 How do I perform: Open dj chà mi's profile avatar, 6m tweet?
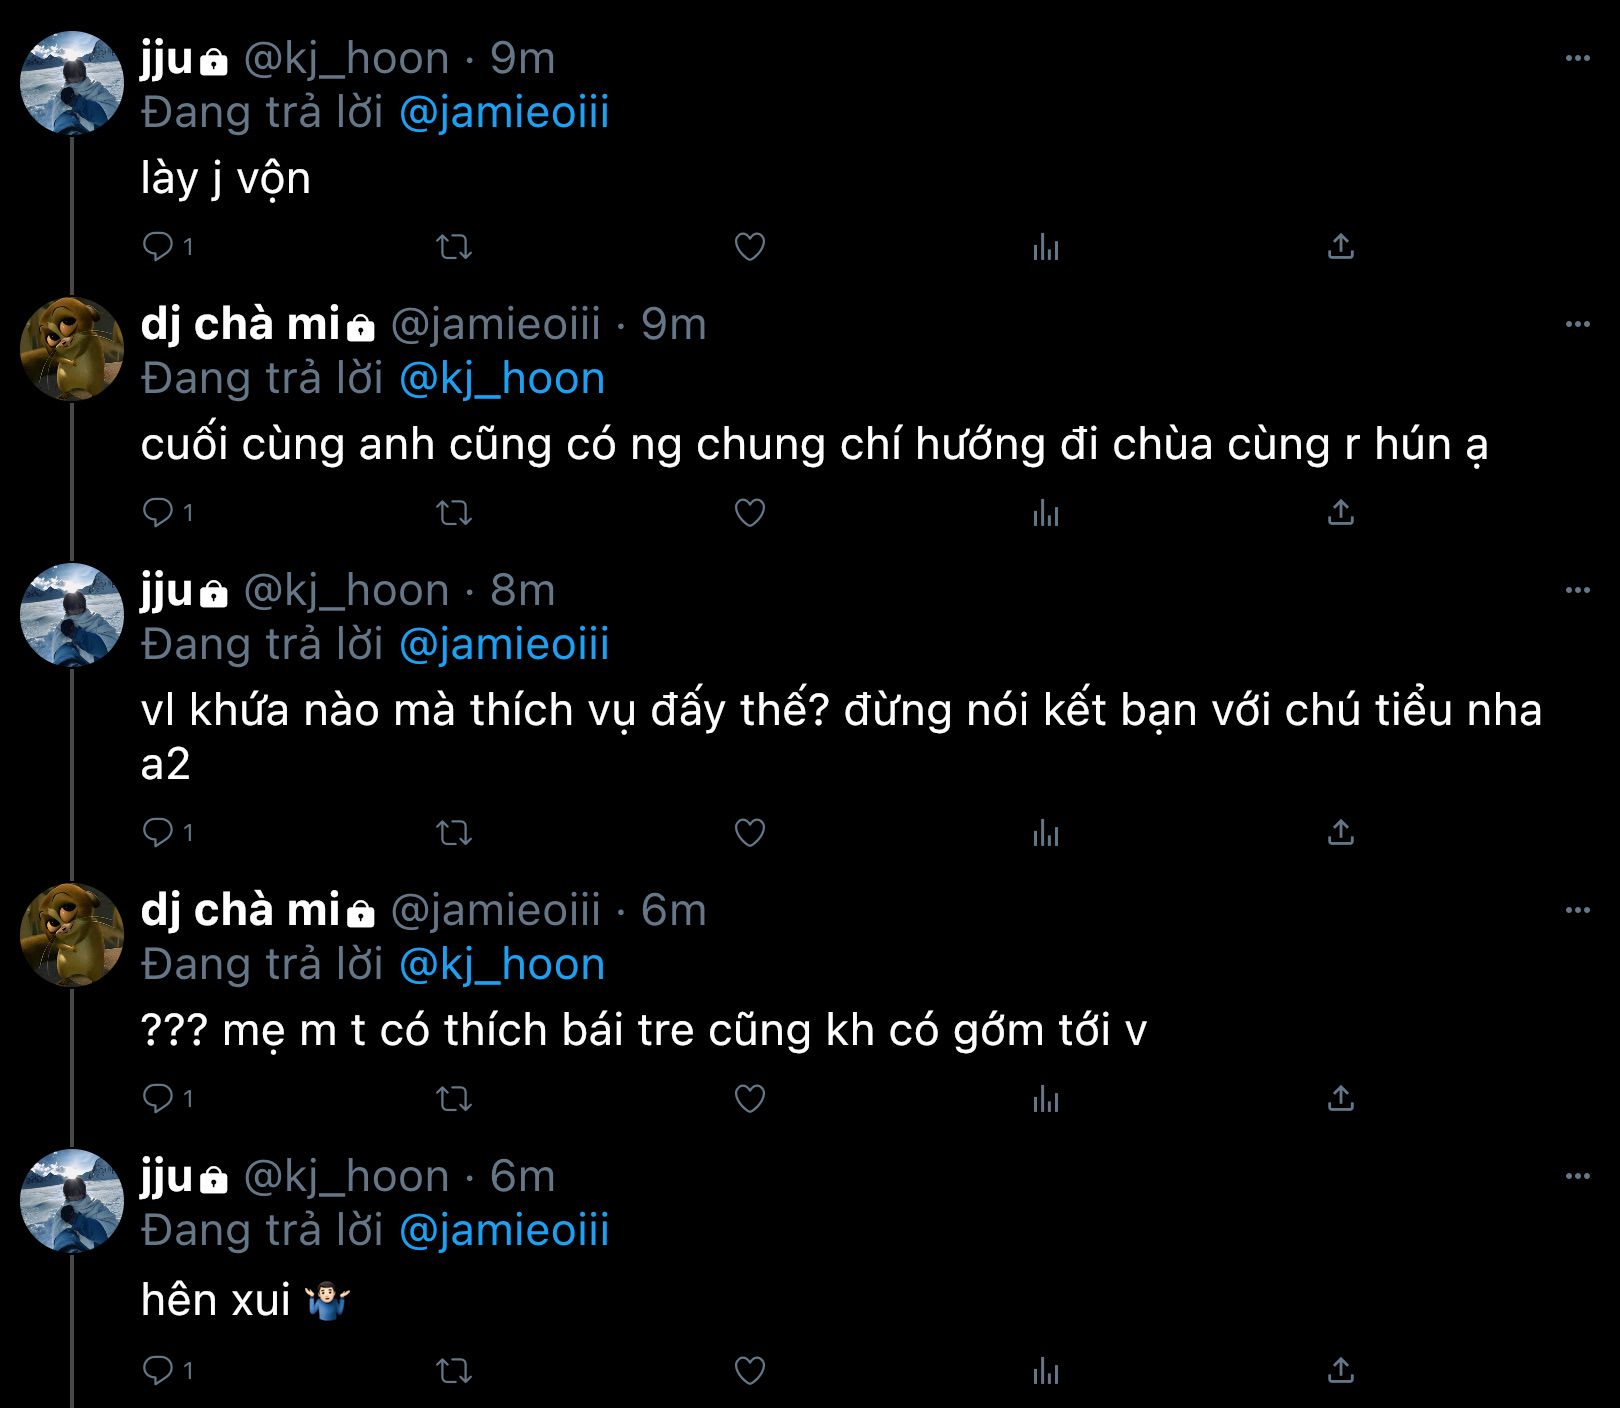click(x=72, y=935)
